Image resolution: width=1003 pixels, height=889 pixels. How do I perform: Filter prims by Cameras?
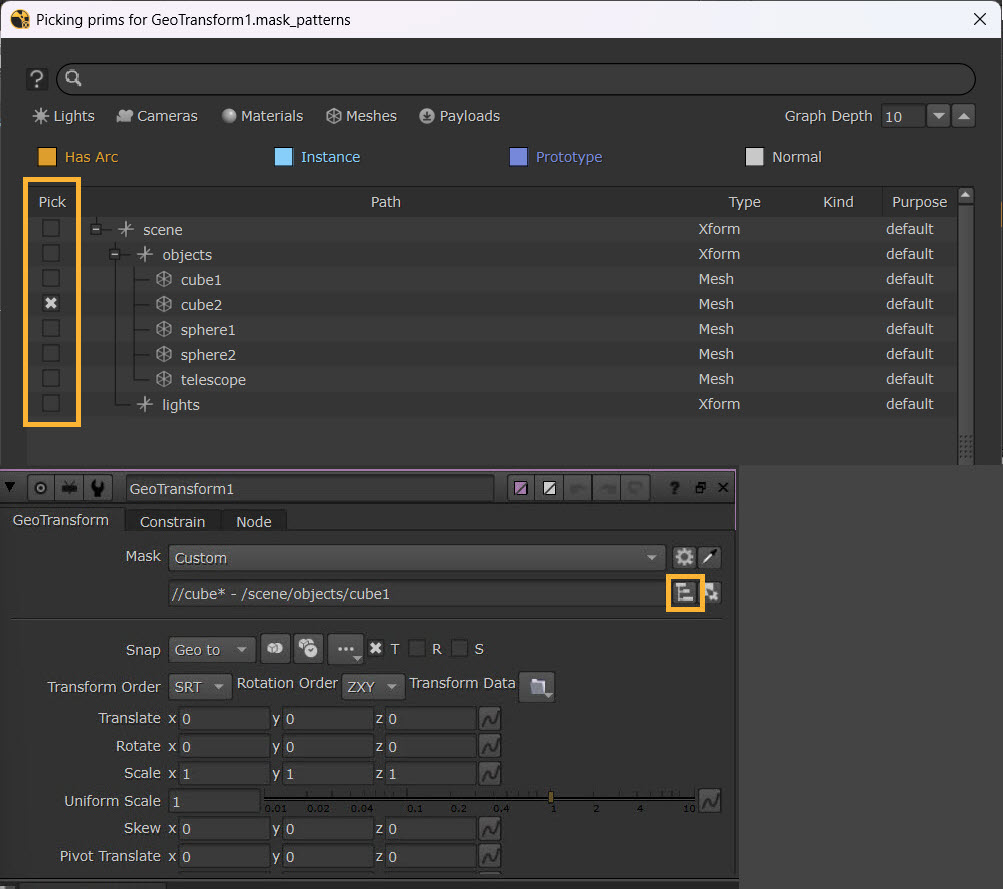(x=157, y=116)
